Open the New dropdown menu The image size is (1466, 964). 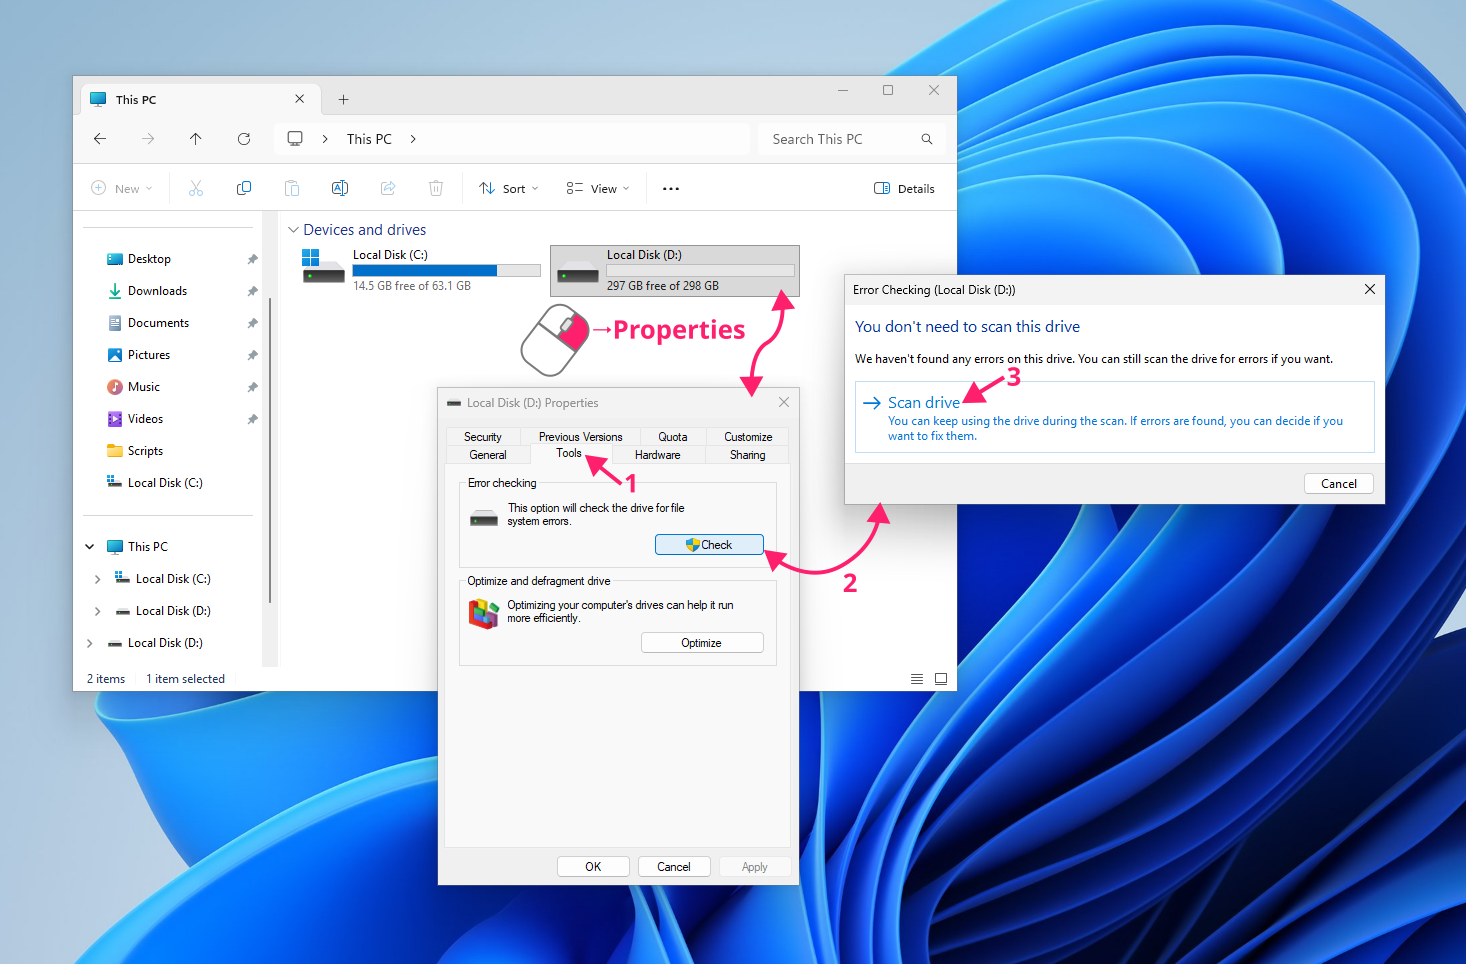point(122,189)
